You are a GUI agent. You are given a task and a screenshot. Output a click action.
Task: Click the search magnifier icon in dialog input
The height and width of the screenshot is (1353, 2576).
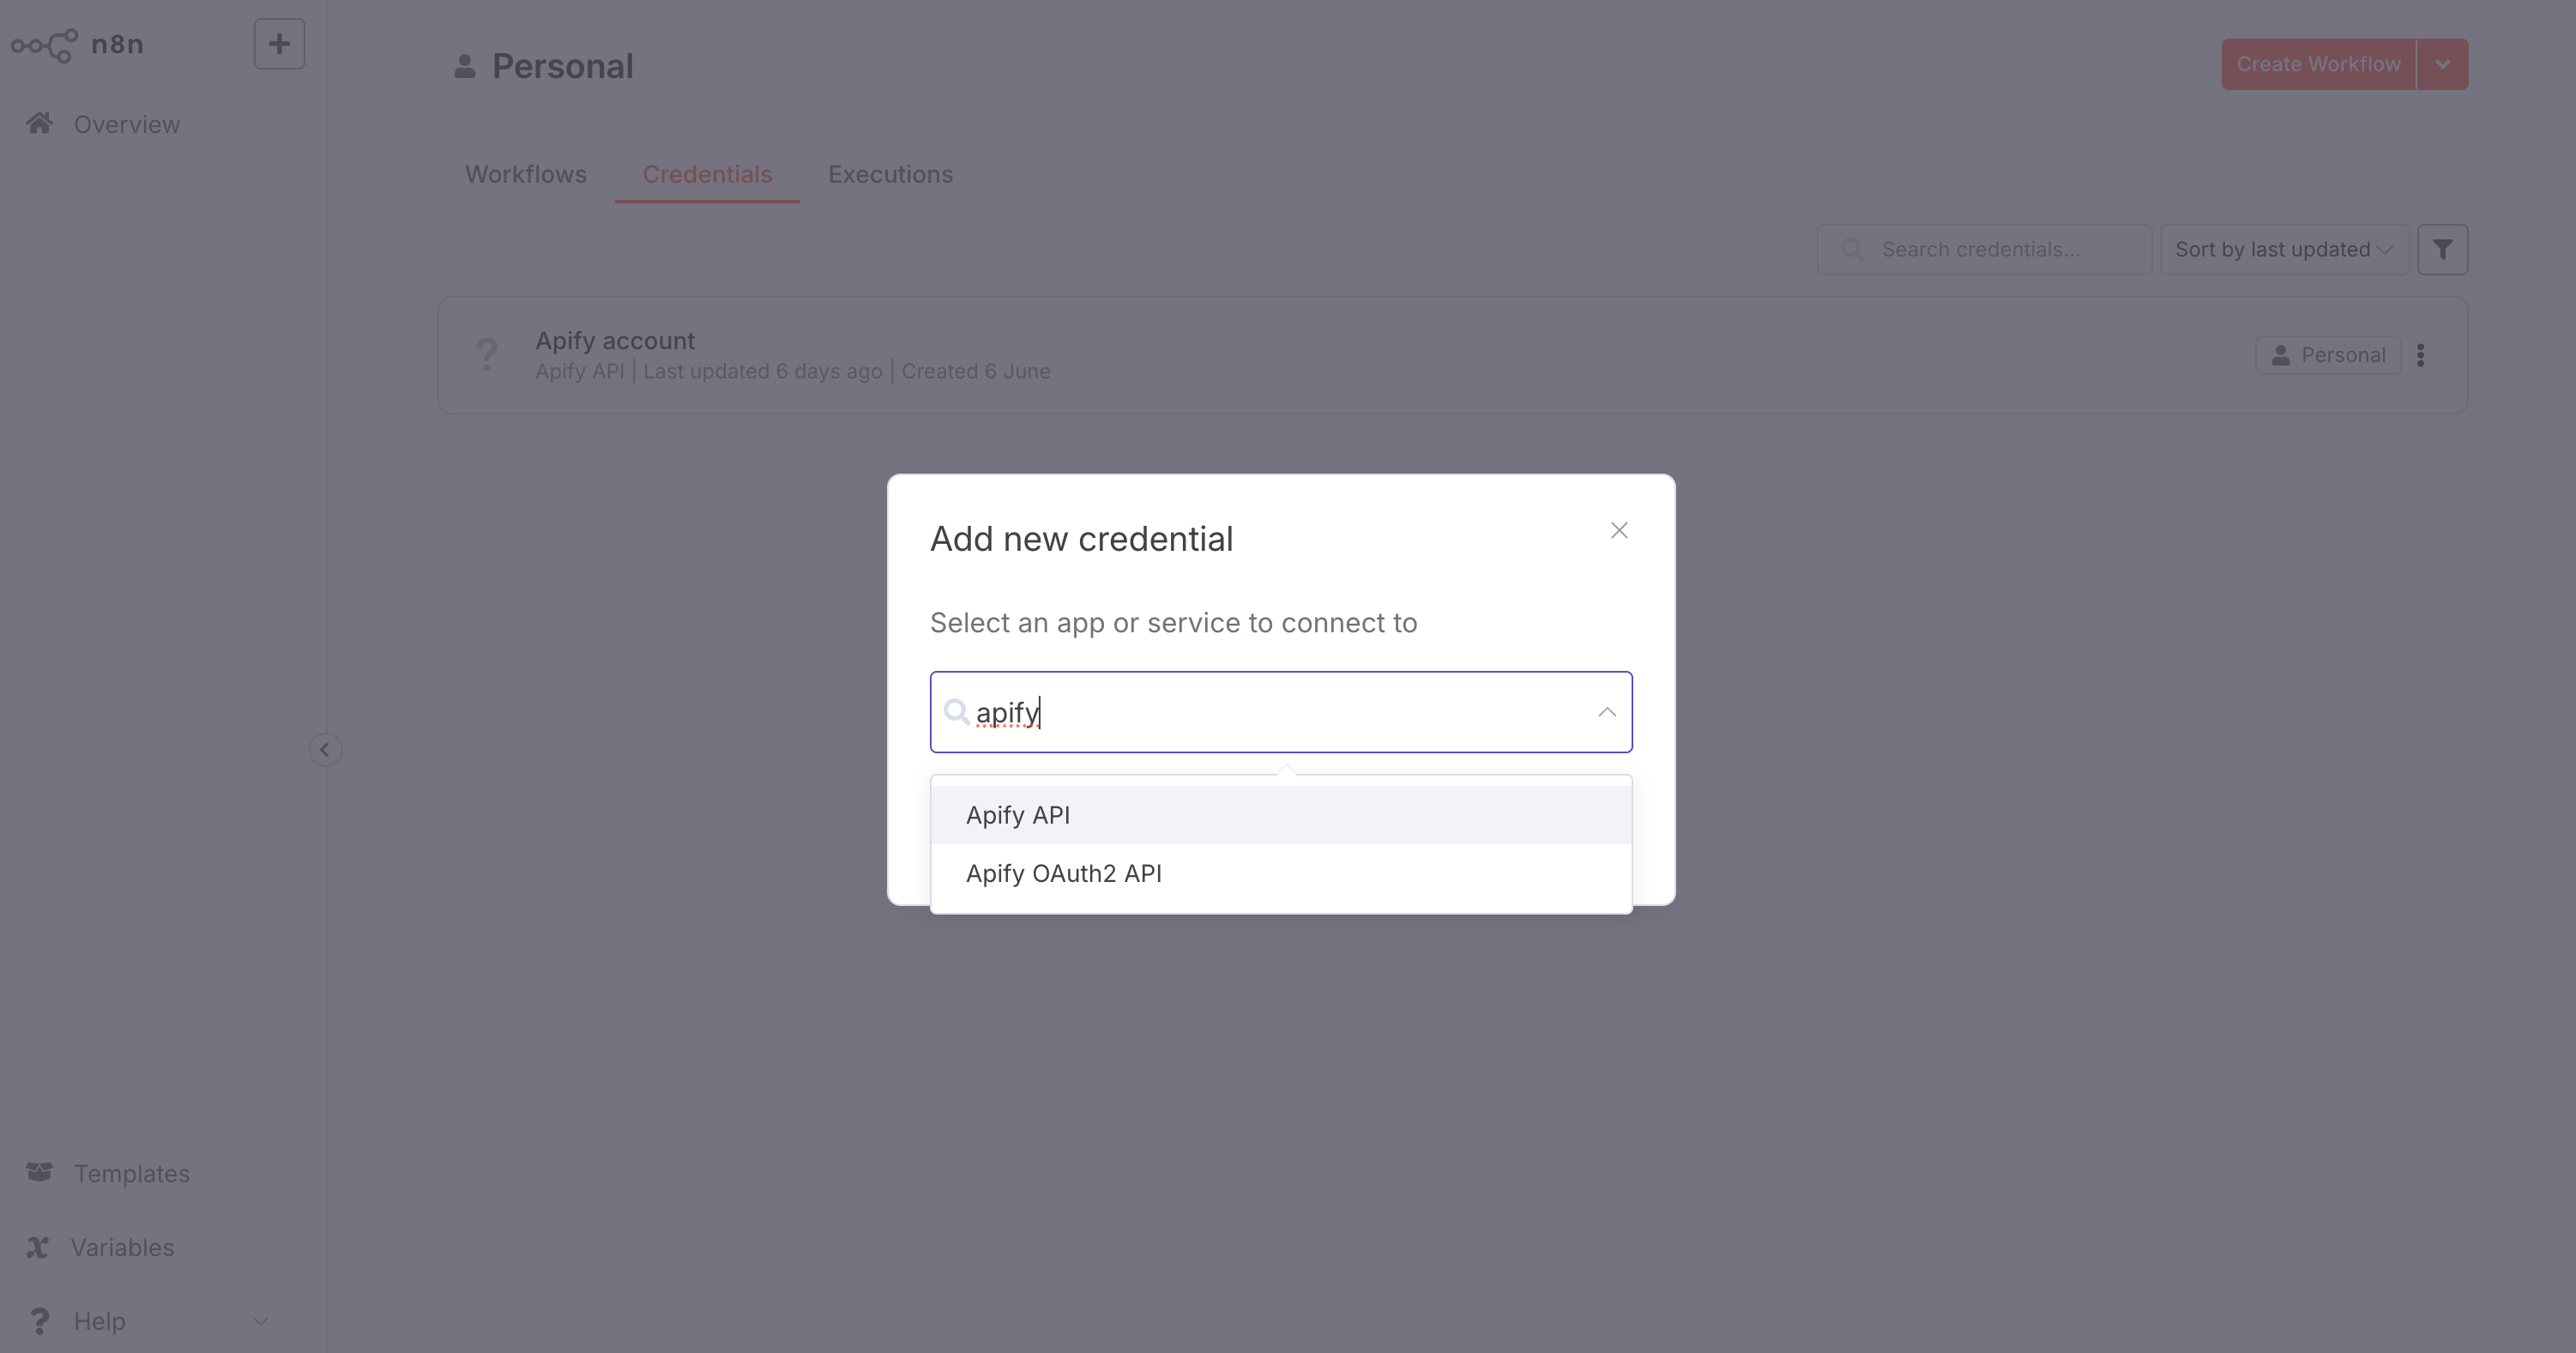pyautogui.click(x=956, y=712)
